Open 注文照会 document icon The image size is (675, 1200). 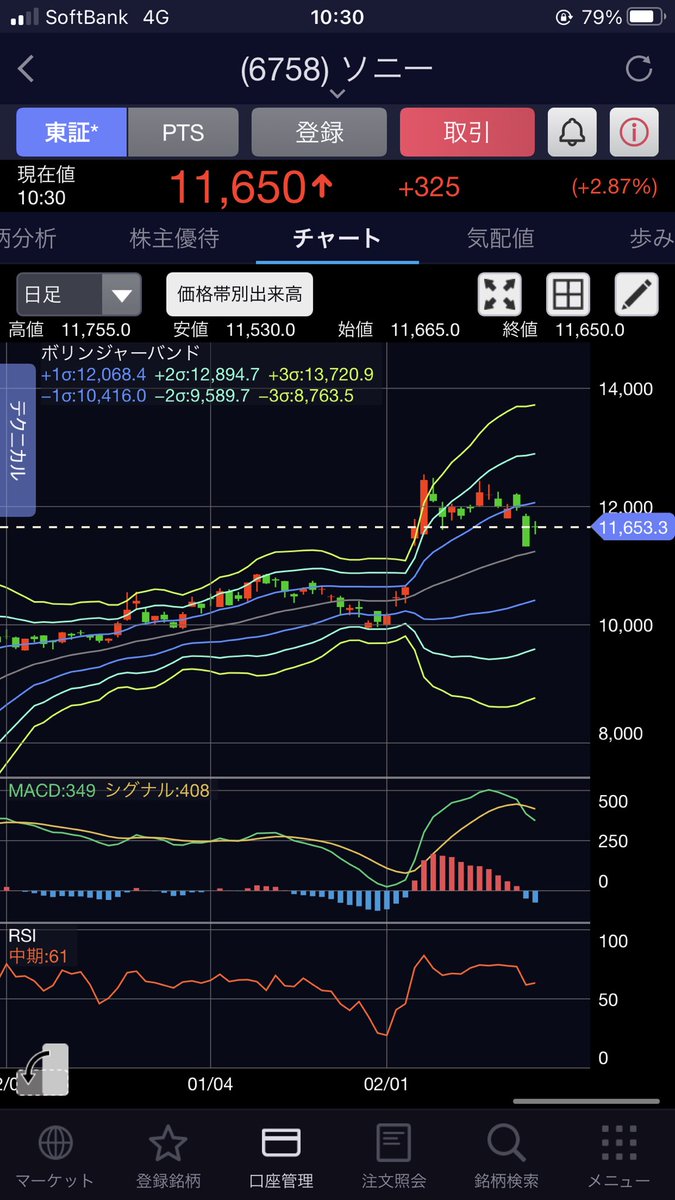[394, 1143]
